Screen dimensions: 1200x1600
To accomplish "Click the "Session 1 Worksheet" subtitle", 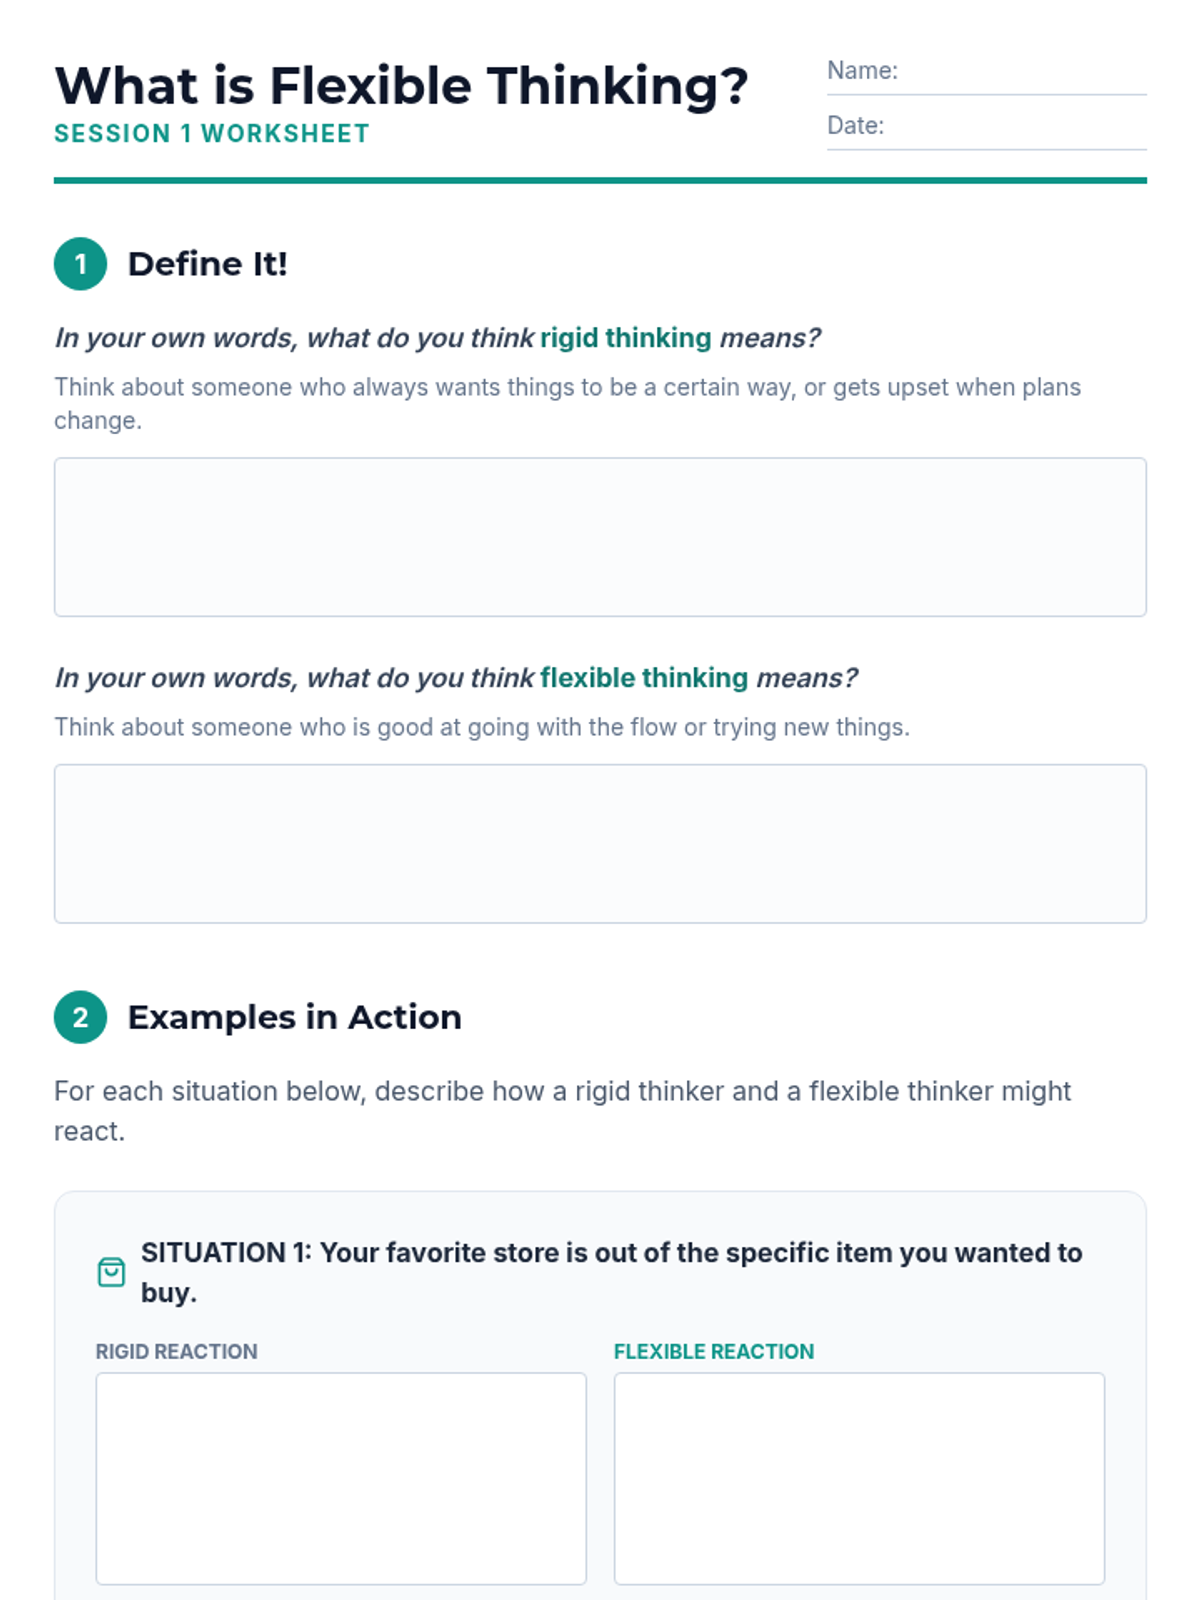I will pyautogui.click(x=212, y=134).
